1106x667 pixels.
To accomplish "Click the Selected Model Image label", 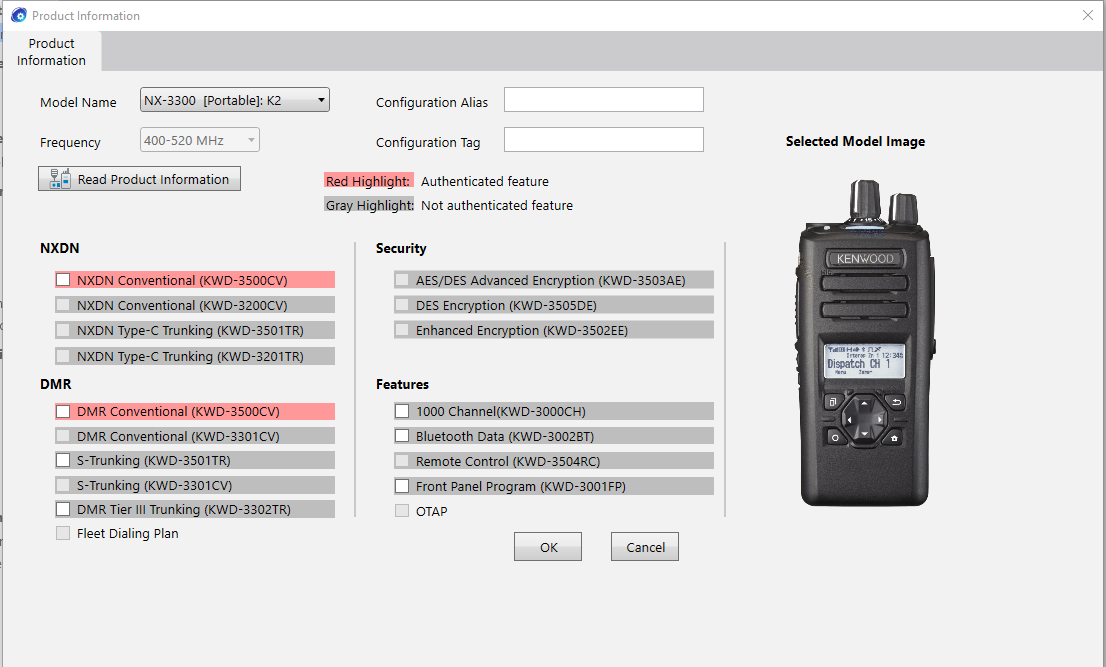I will (x=855, y=141).
